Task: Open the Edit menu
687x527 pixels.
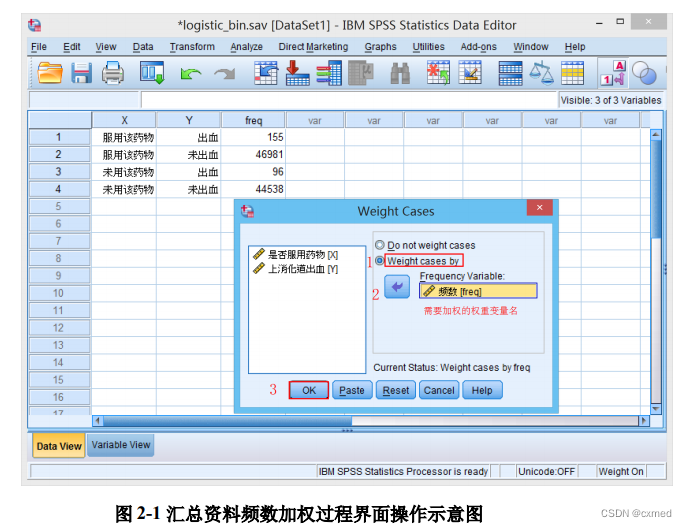Action: (x=71, y=47)
